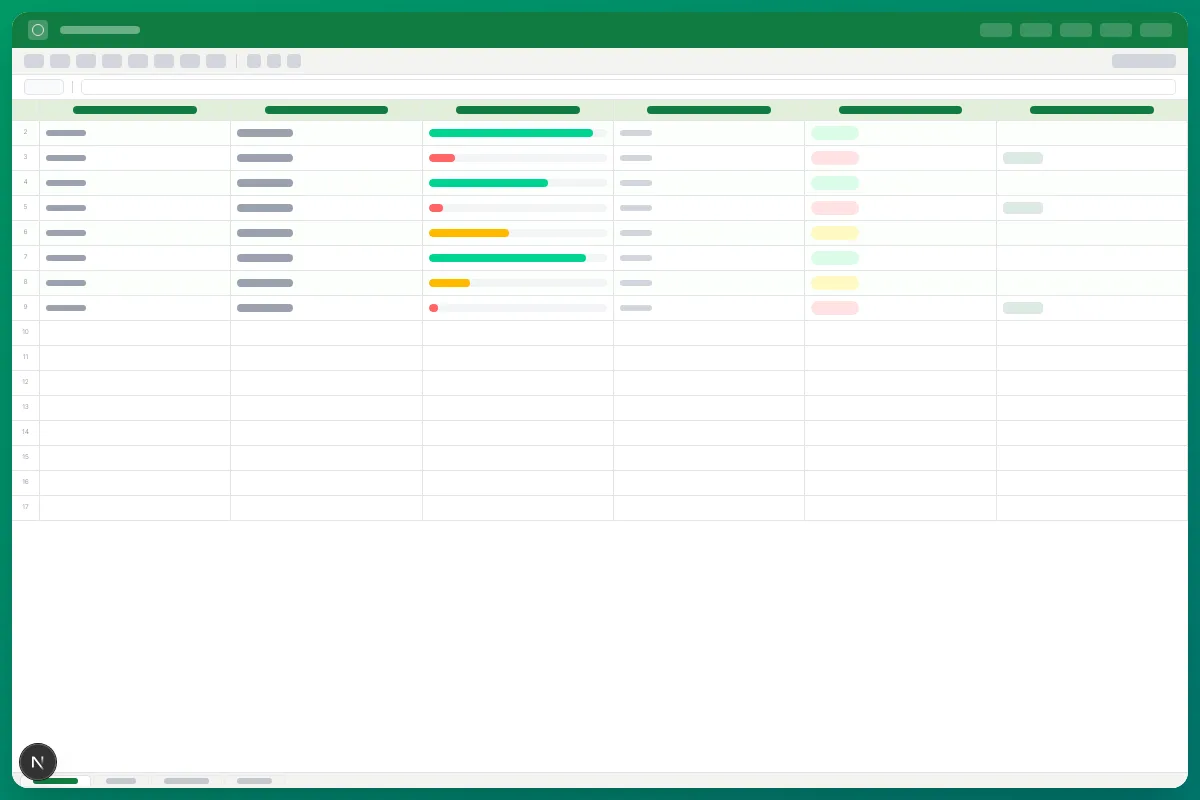Click the red status pill in row 5

835,208
